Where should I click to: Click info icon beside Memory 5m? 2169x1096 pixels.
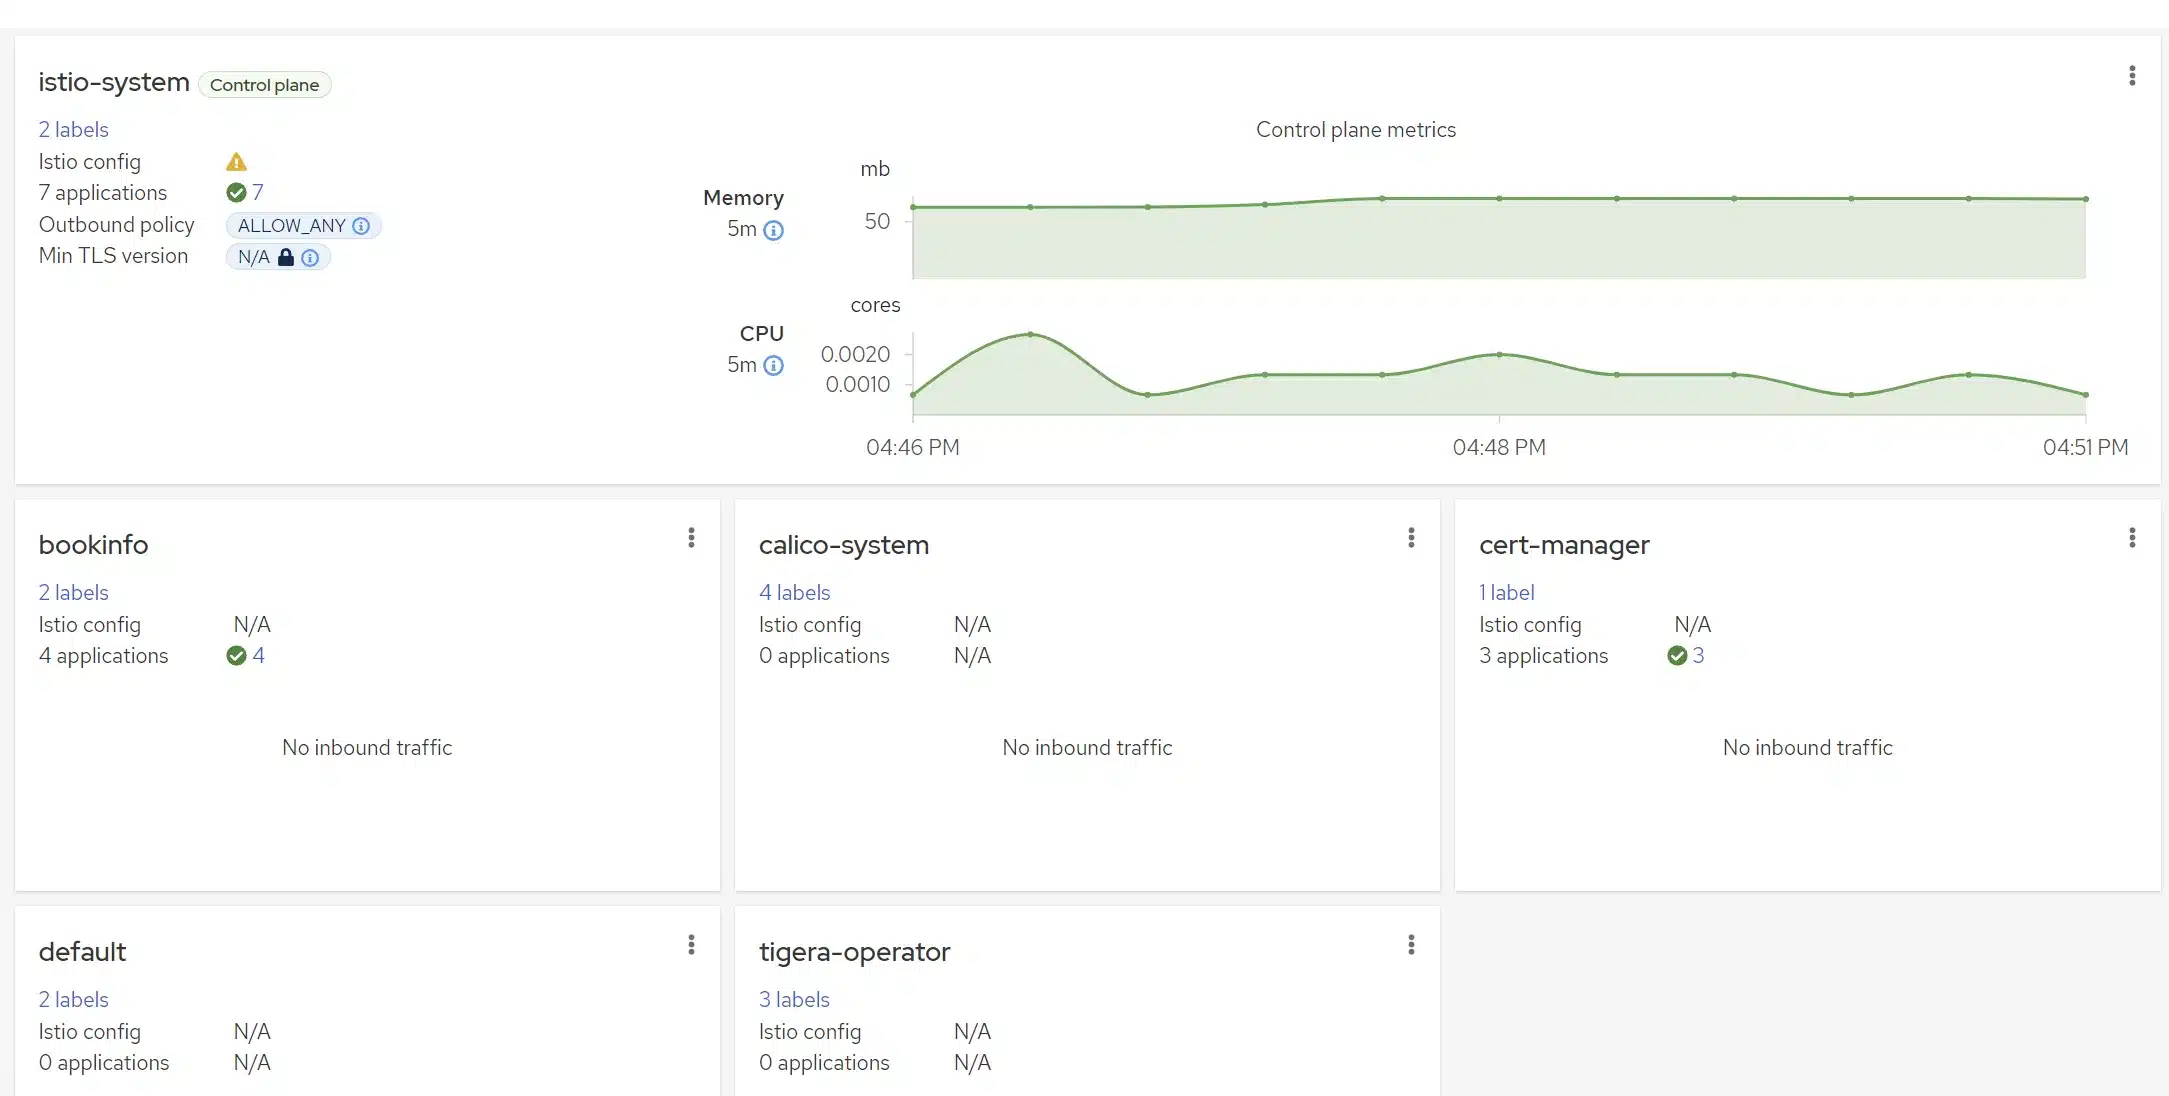pyautogui.click(x=773, y=230)
